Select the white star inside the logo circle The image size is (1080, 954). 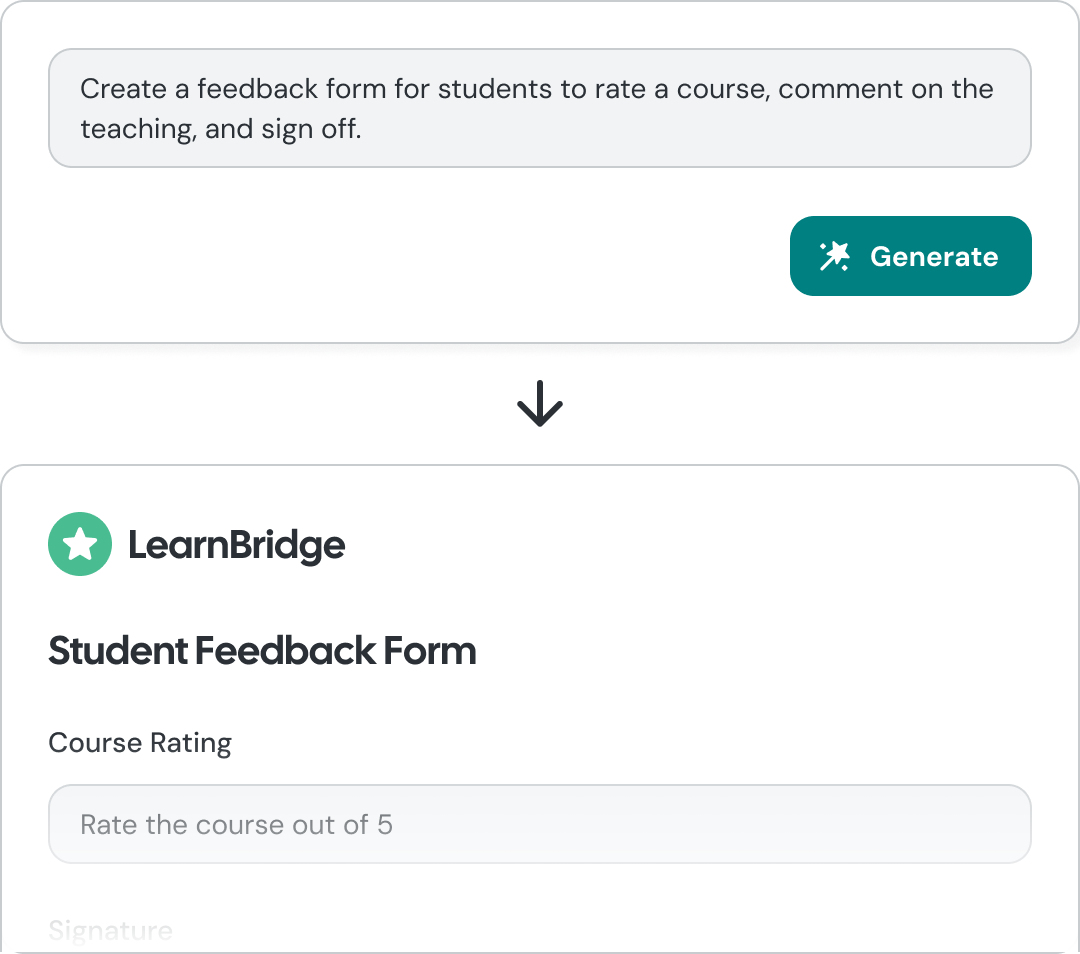(80, 544)
